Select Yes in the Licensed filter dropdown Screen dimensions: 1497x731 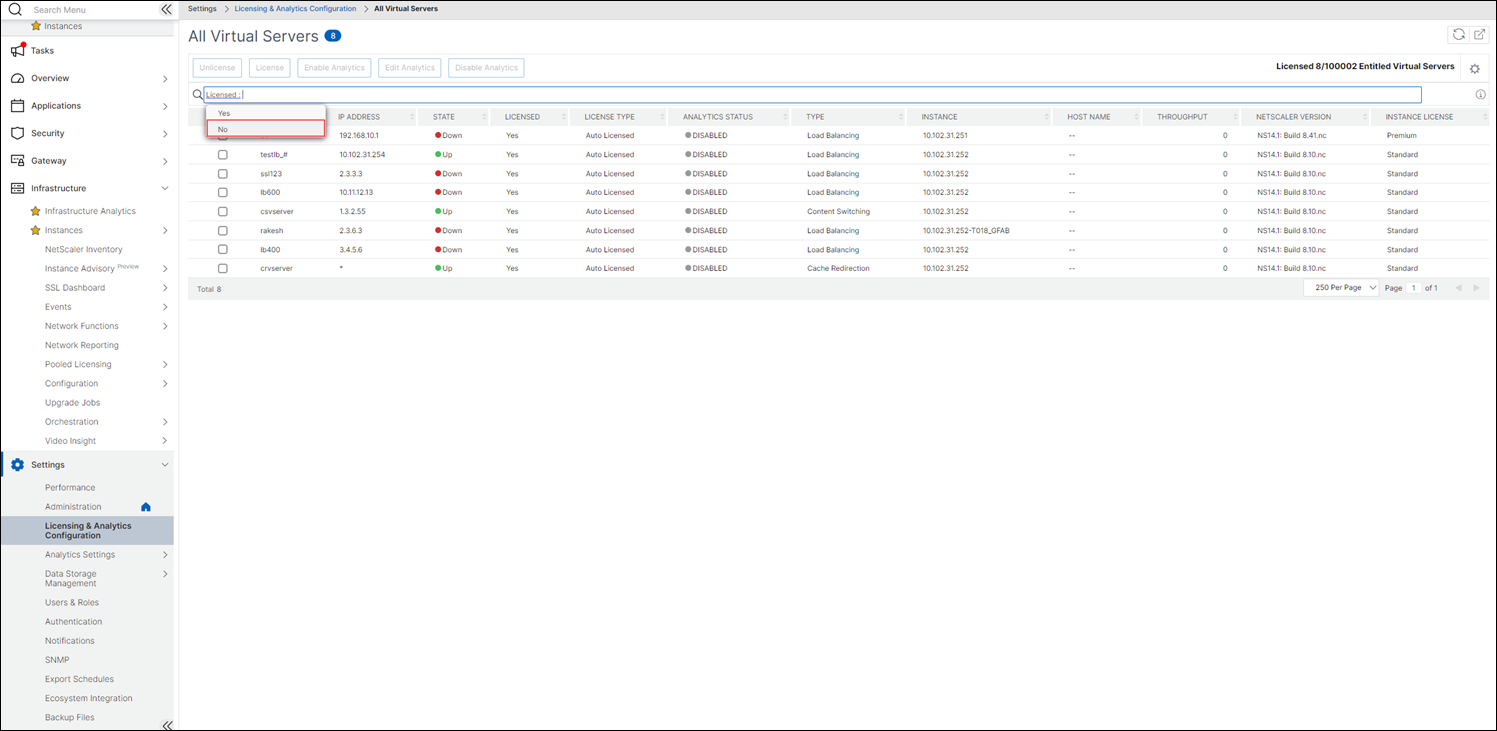coord(266,113)
